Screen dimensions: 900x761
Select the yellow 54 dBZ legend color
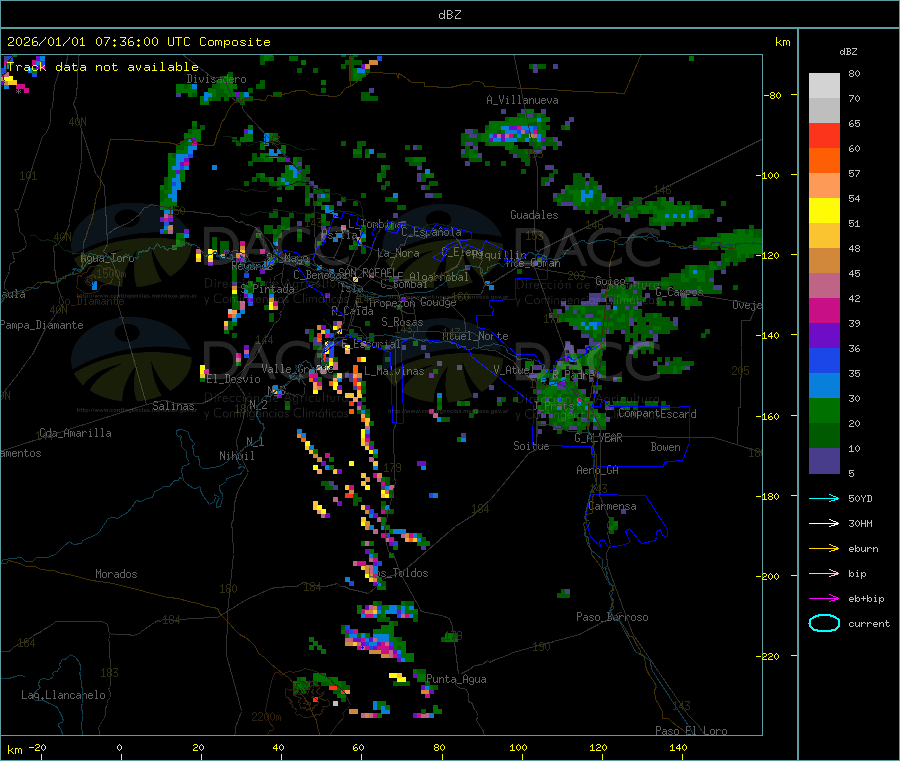point(824,211)
